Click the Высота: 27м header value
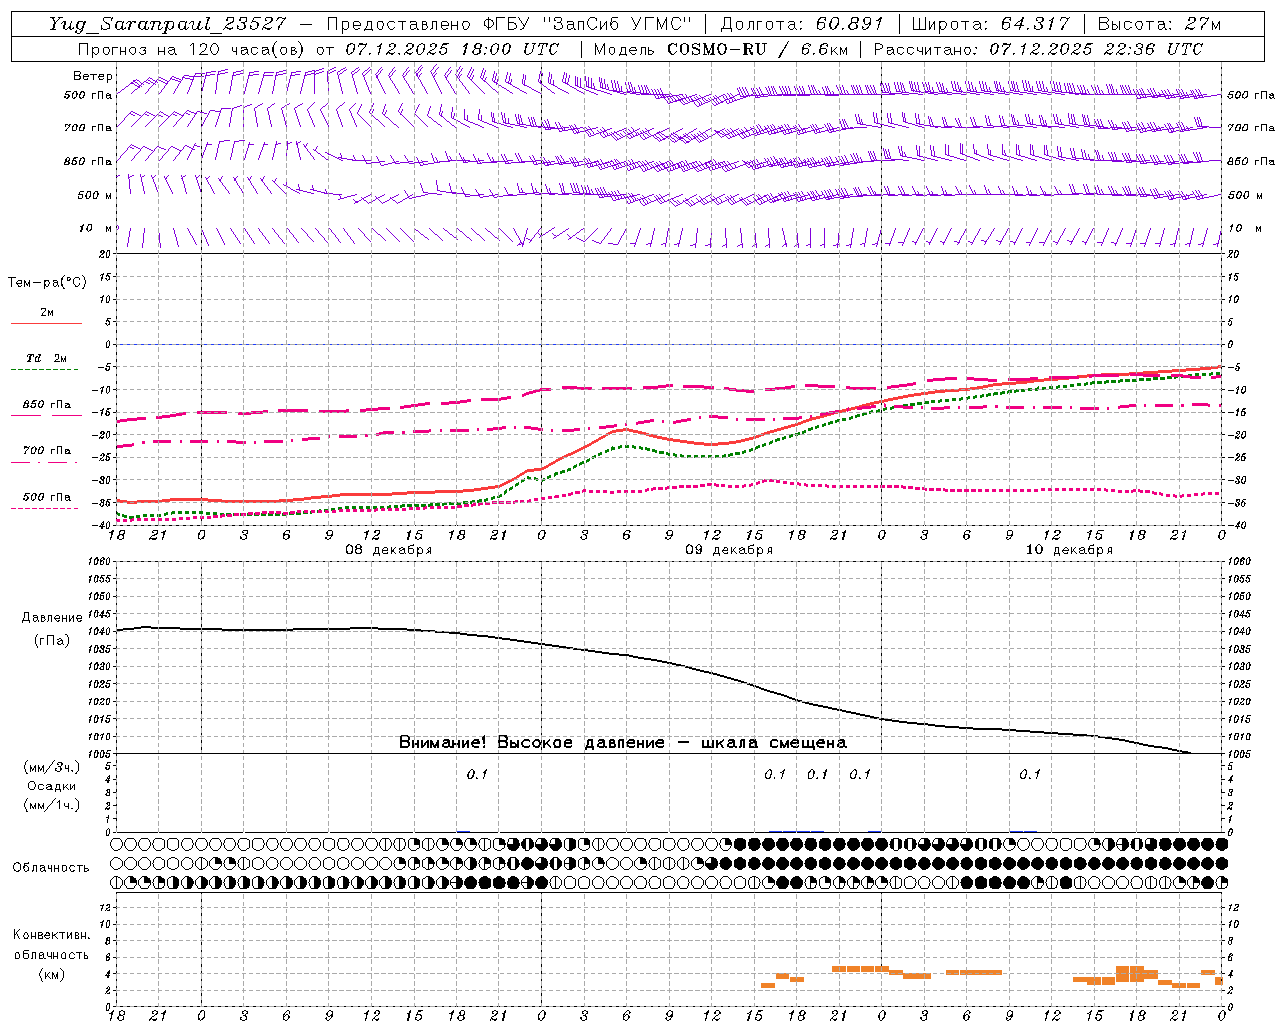The image size is (1280, 1024). (x=1159, y=24)
